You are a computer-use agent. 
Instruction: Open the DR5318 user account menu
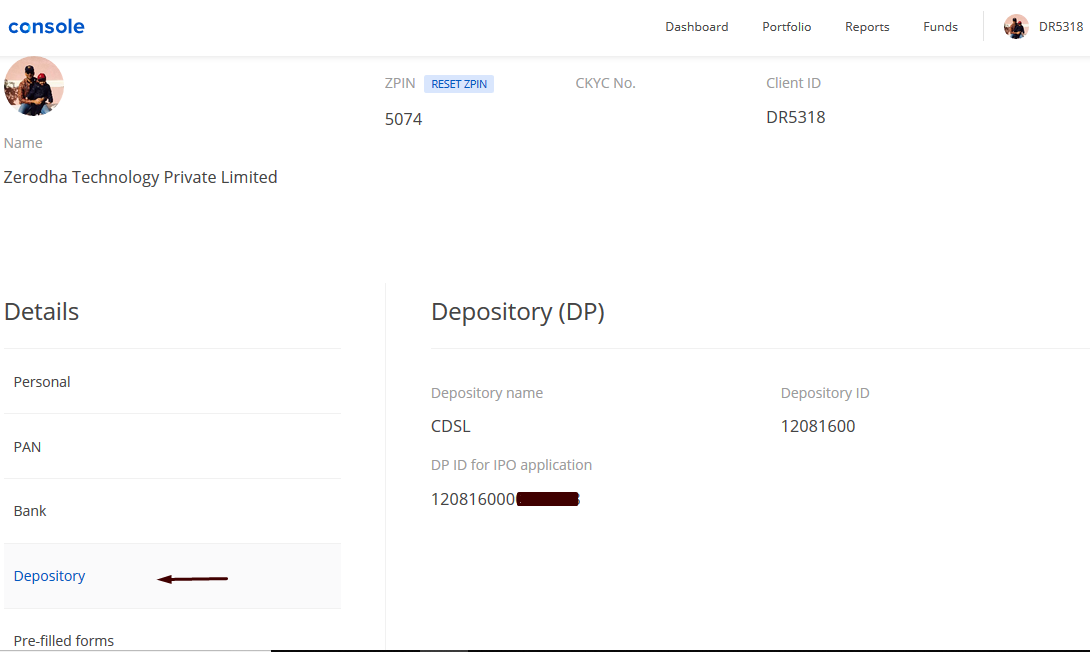(x=1061, y=26)
